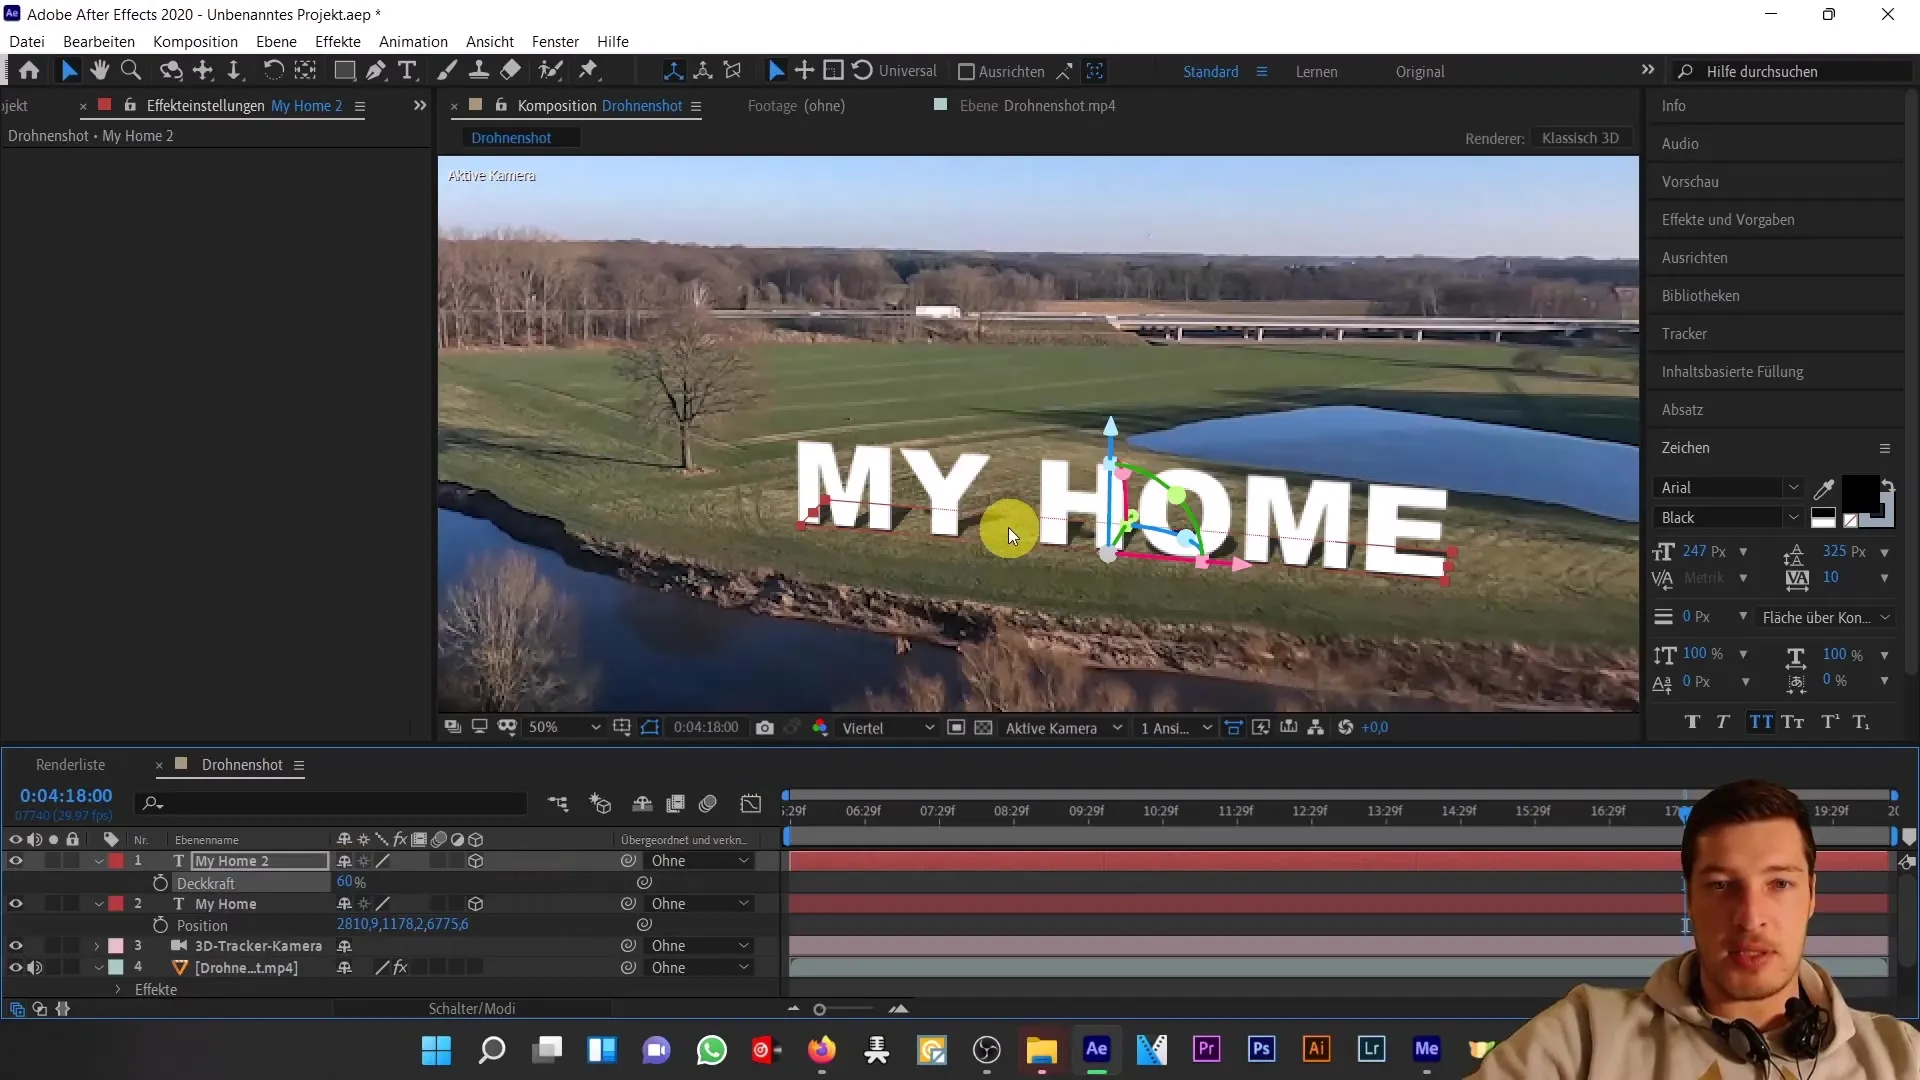Toggle Position stopwatch for My Home
Viewport: 1920px width, 1080px height.
160,925
